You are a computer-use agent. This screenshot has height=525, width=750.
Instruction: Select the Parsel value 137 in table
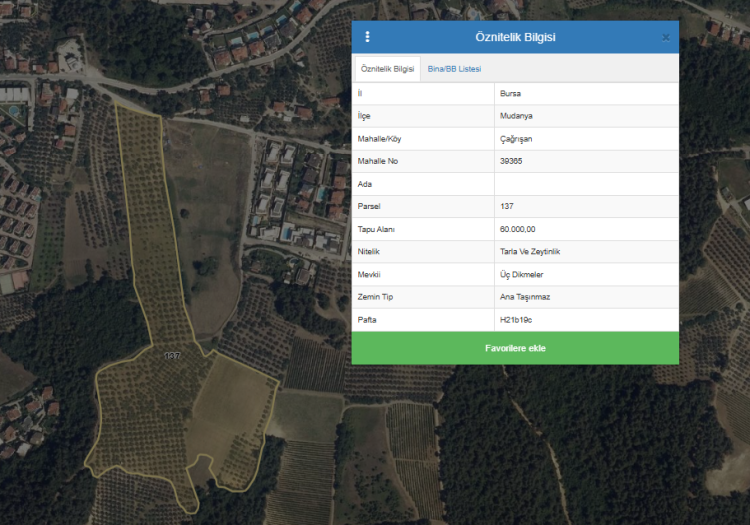pos(506,206)
